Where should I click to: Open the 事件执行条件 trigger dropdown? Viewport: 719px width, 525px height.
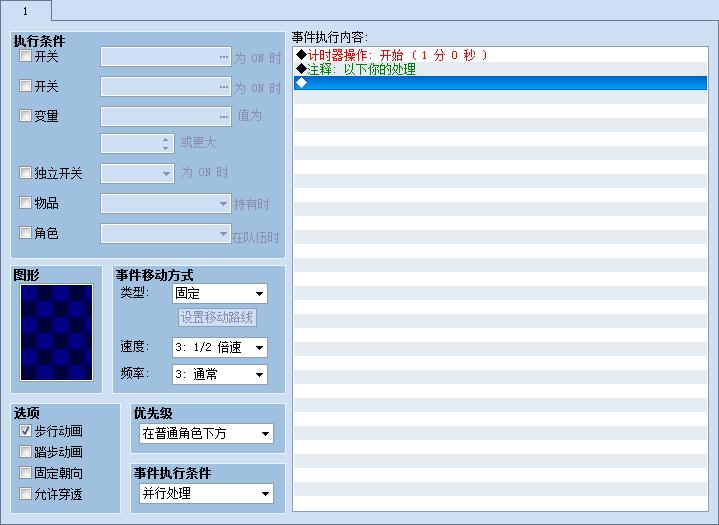click(x=206, y=493)
